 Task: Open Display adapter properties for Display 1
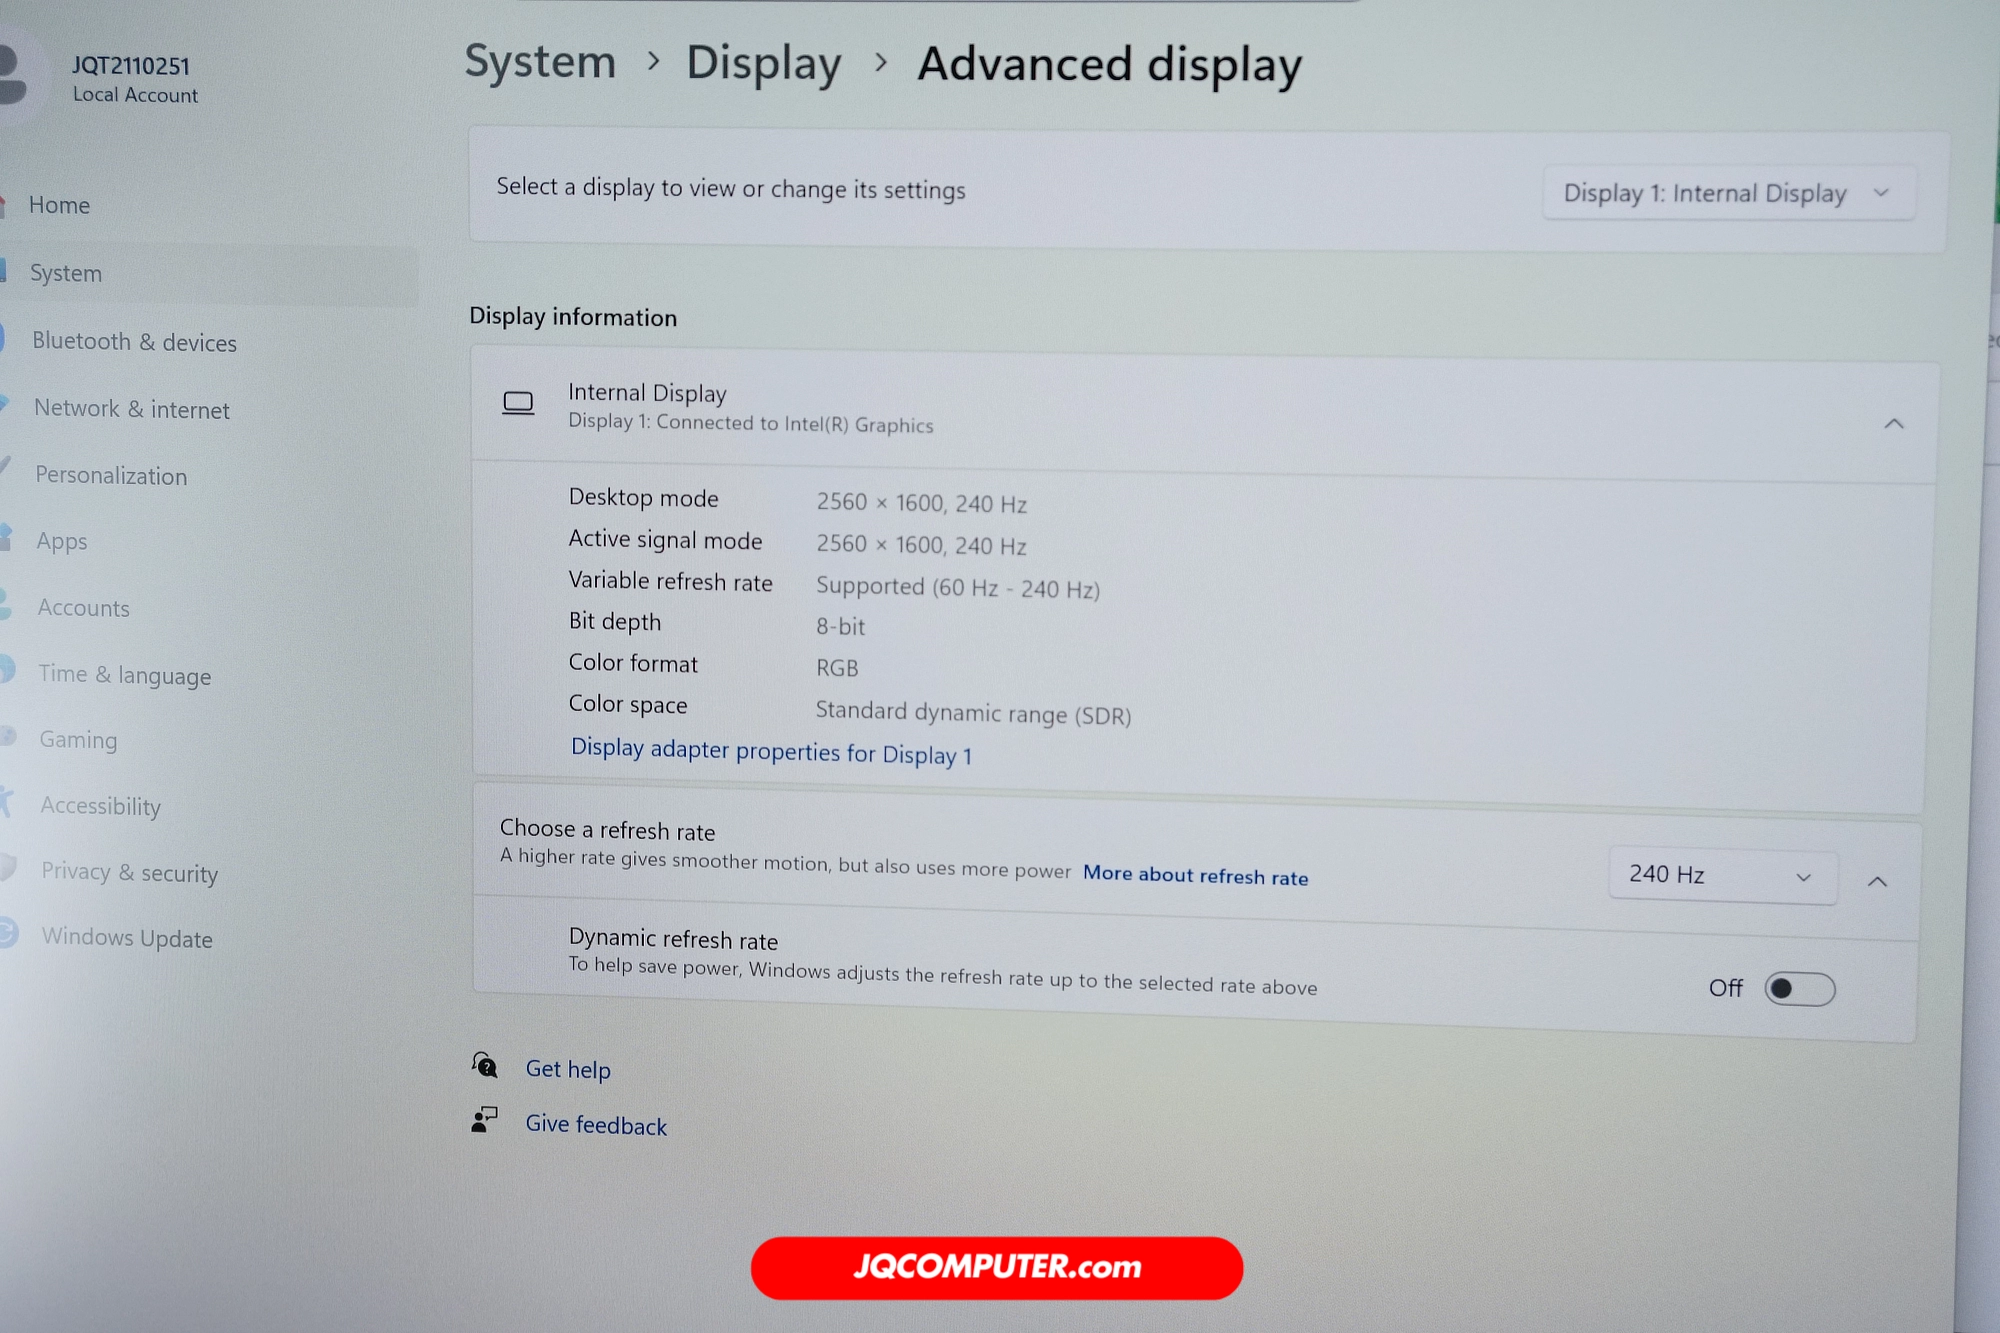[x=771, y=751]
